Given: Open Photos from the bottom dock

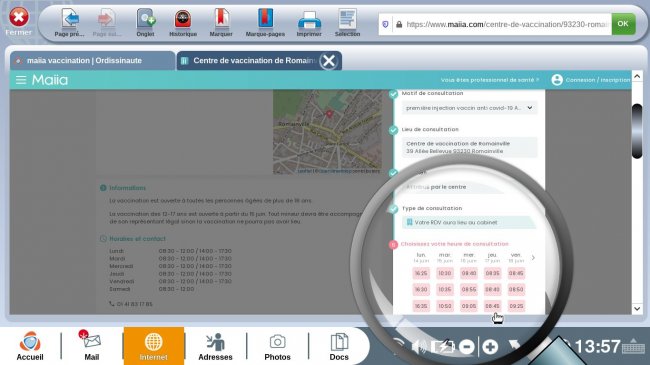Looking at the screenshot, I should tap(277, 346).
